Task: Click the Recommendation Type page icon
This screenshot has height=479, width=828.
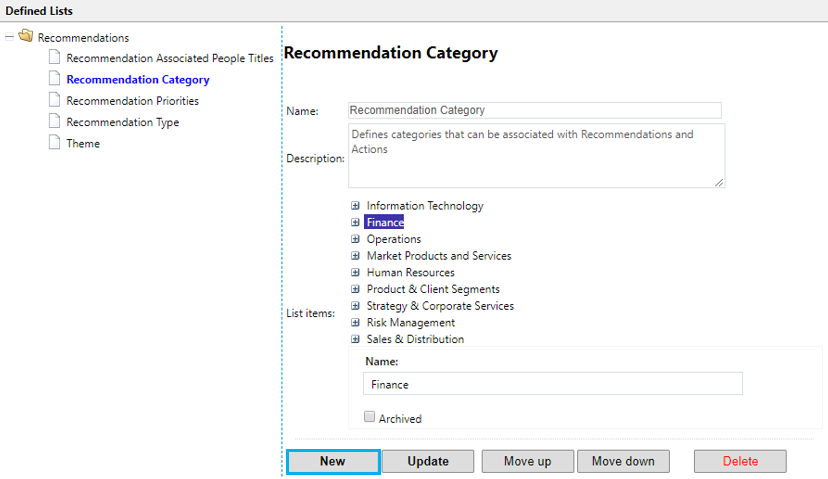Action: 55,122
